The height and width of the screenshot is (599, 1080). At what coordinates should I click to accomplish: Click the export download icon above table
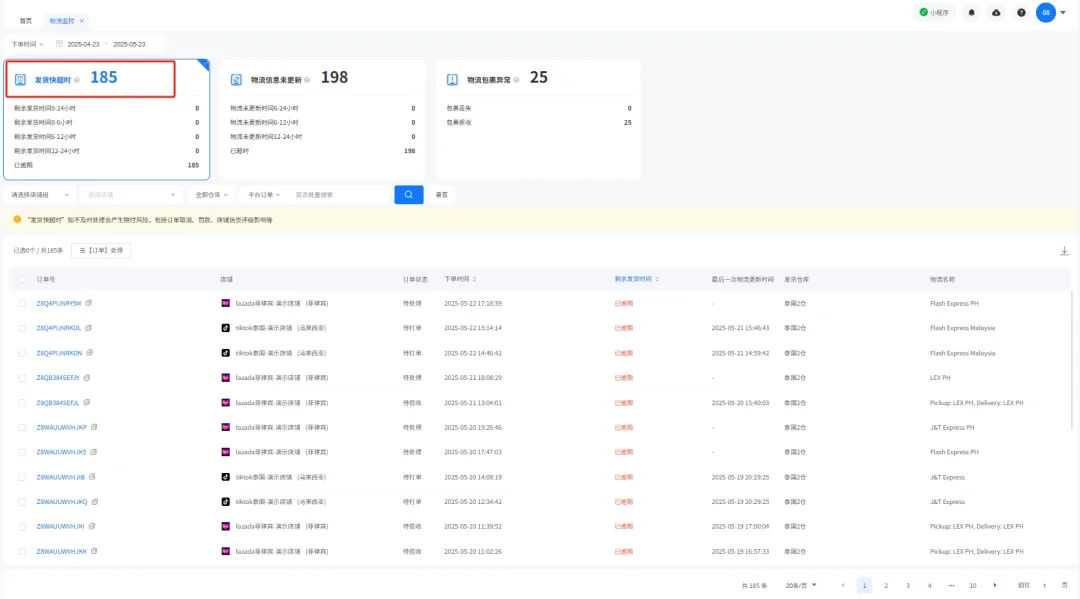[x=1064, y=251]
